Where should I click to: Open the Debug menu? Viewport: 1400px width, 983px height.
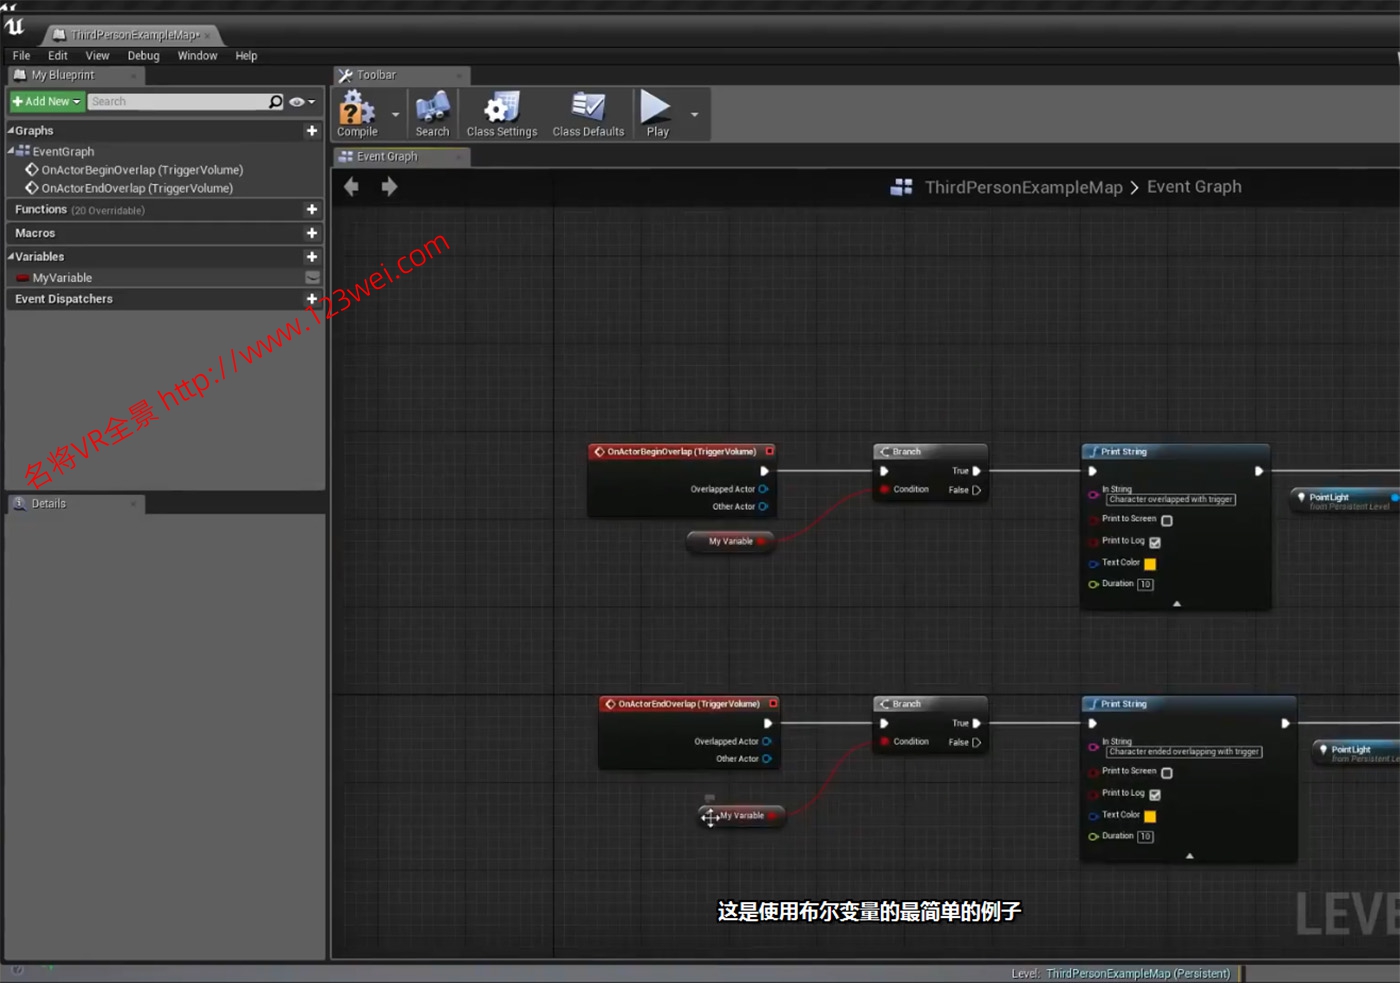(x=143, y=56)
